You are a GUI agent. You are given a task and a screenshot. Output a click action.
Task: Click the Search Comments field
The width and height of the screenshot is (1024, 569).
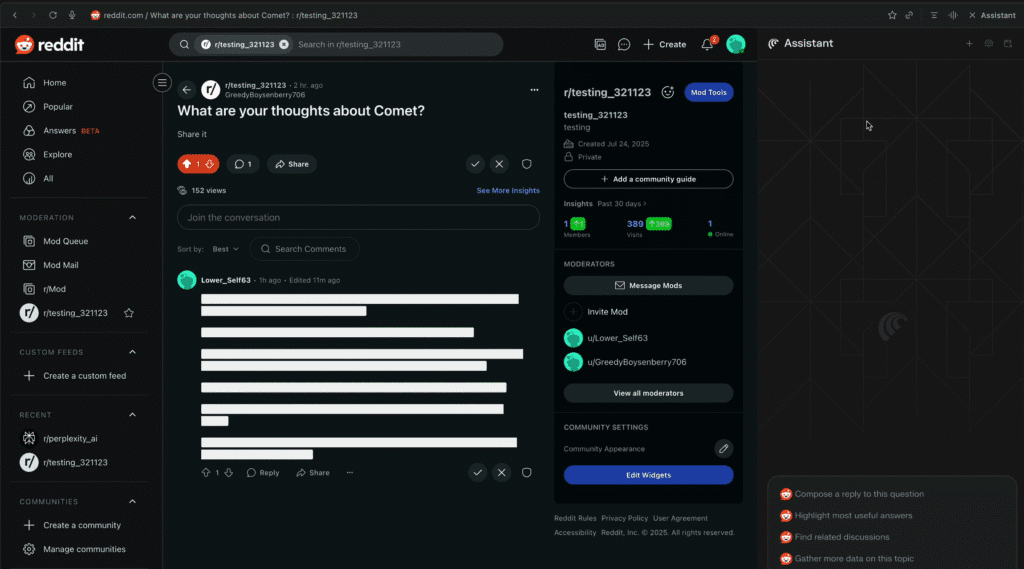click(304, 249)
